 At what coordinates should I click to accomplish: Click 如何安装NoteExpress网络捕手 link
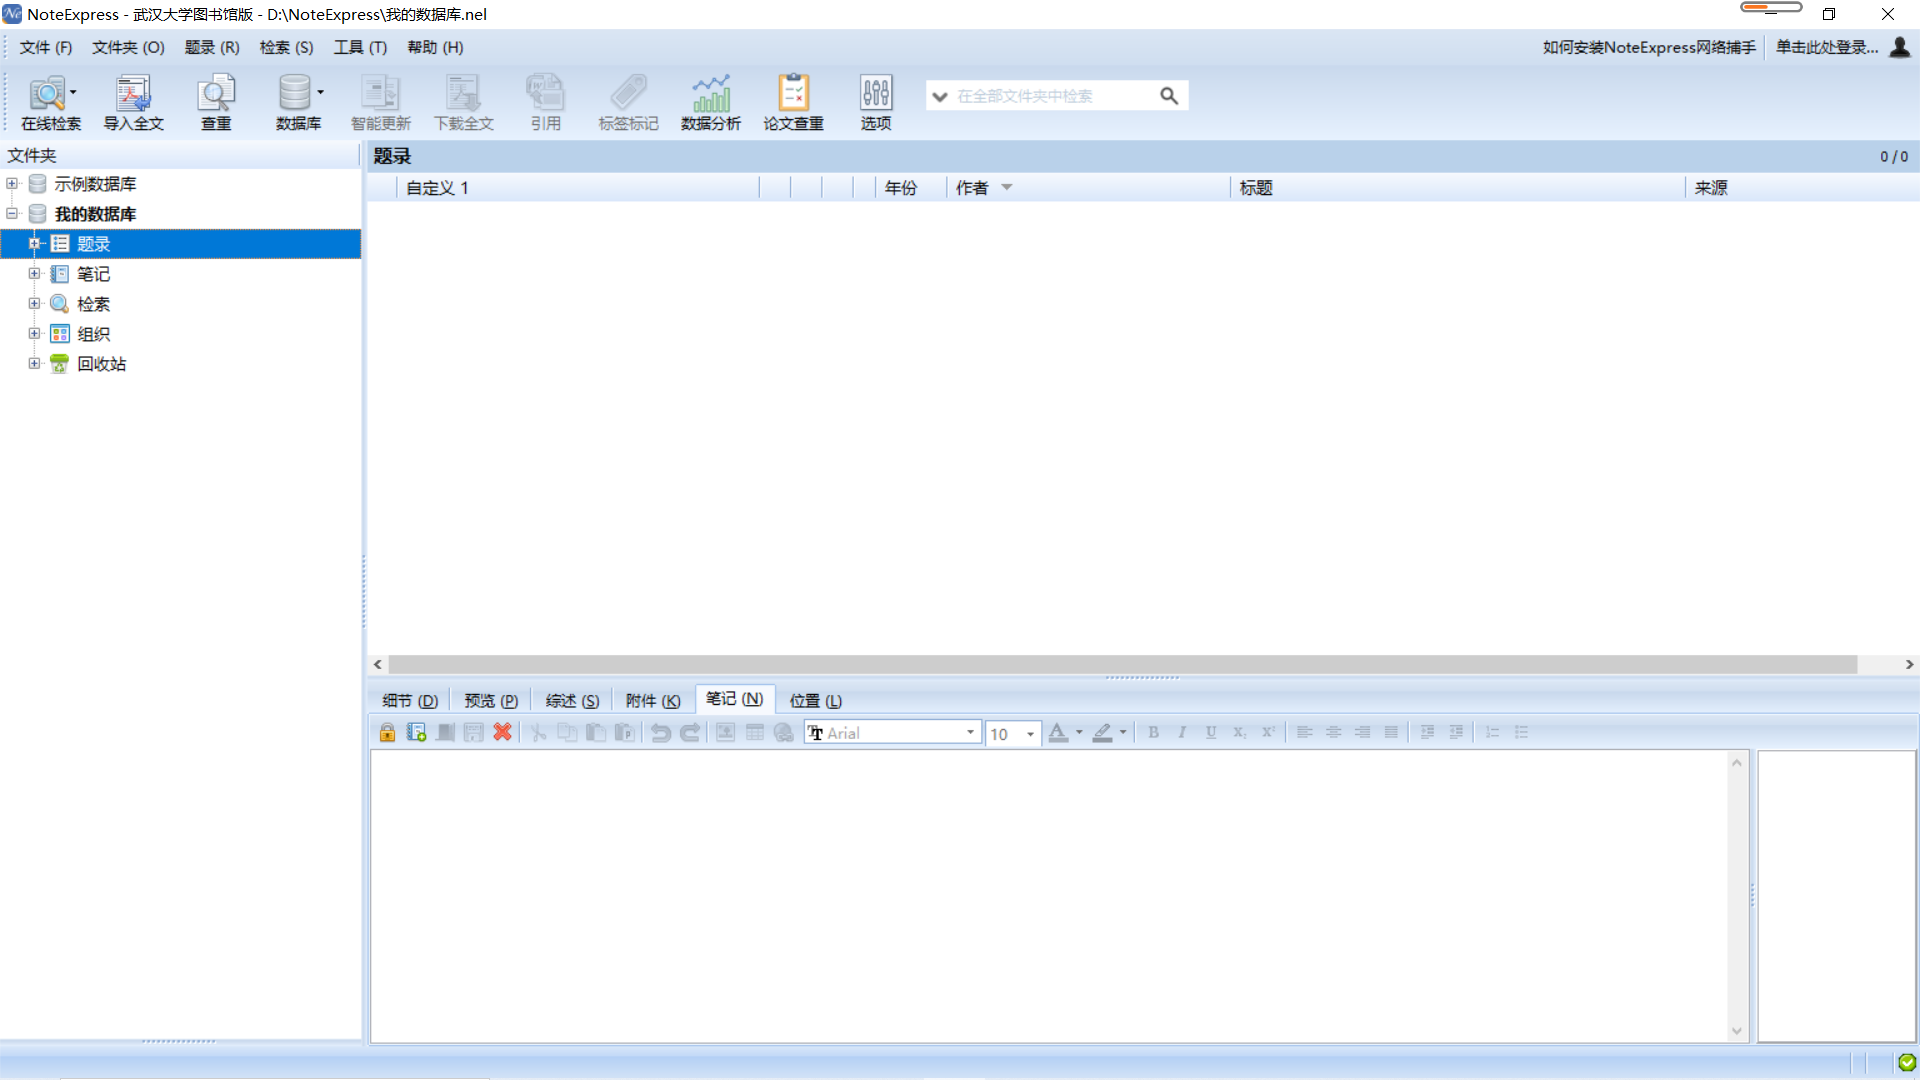pyautogui.click(x=1649, y=47)
